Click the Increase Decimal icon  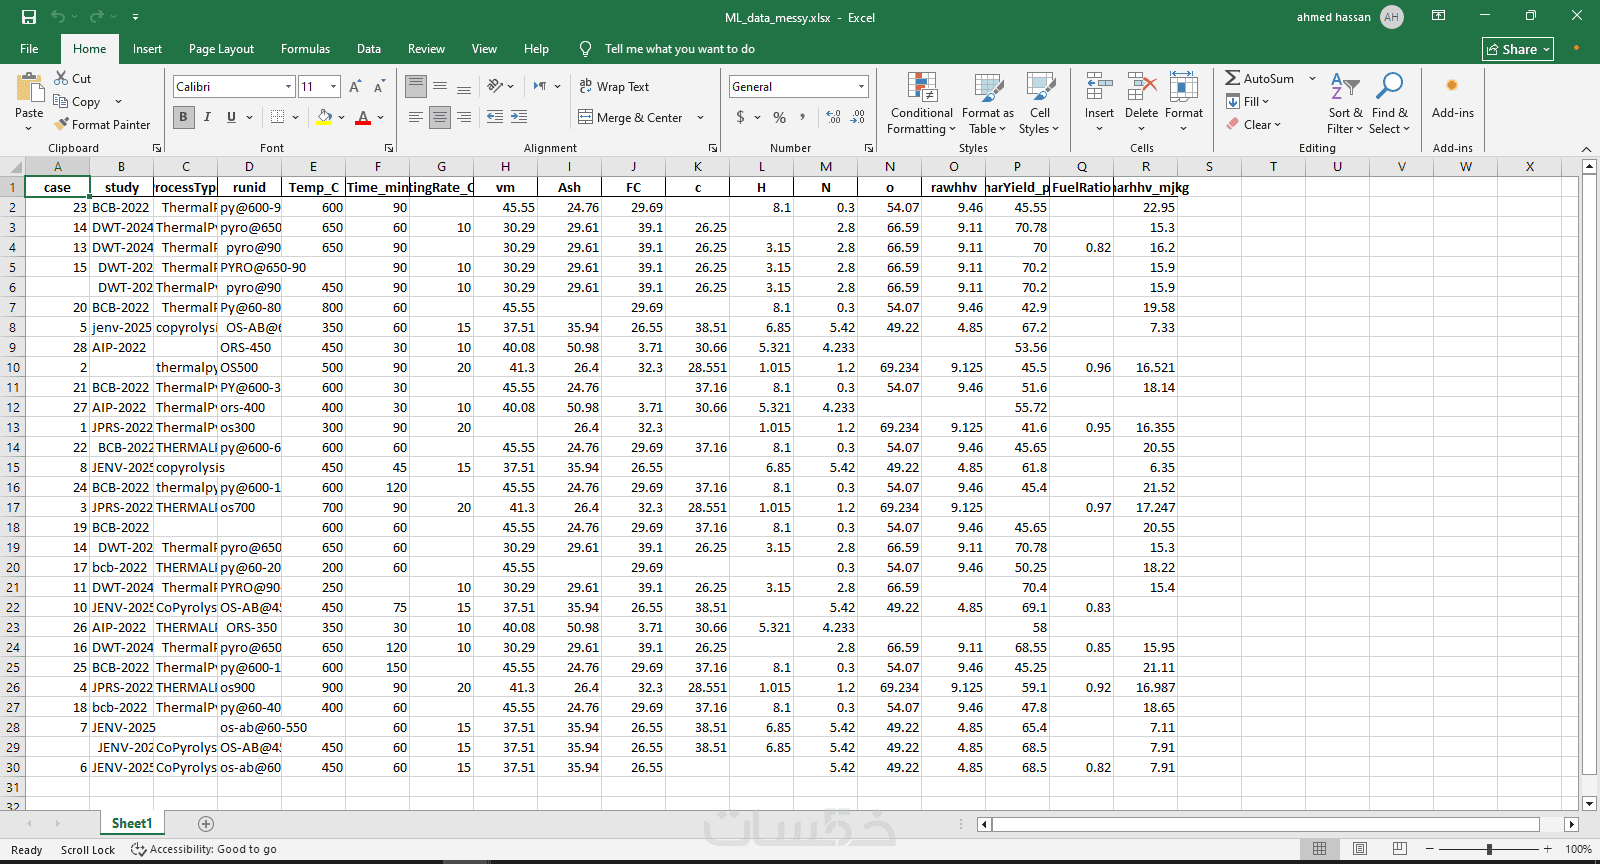[x=833, y=117]
